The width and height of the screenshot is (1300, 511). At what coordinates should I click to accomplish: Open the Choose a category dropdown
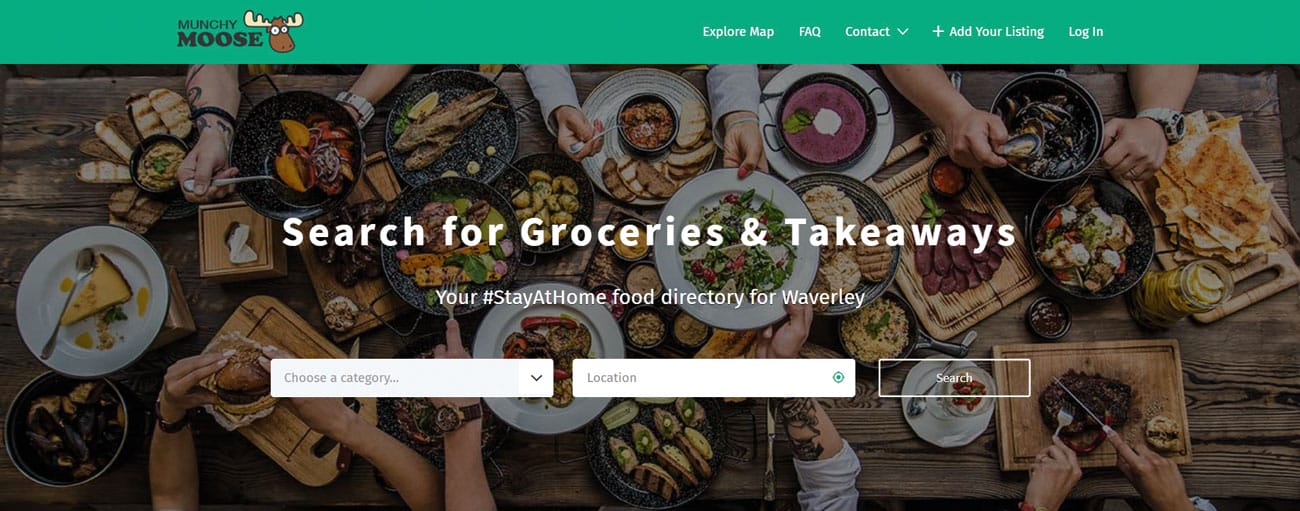pos(411,378)
